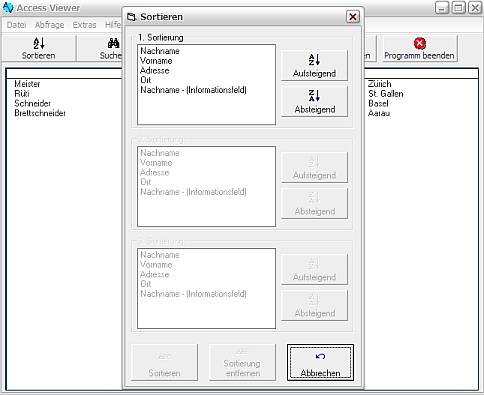Click the A-Z arrow icon on first Aufsteigend
This screenshot has height=395, width=484.
314,60
